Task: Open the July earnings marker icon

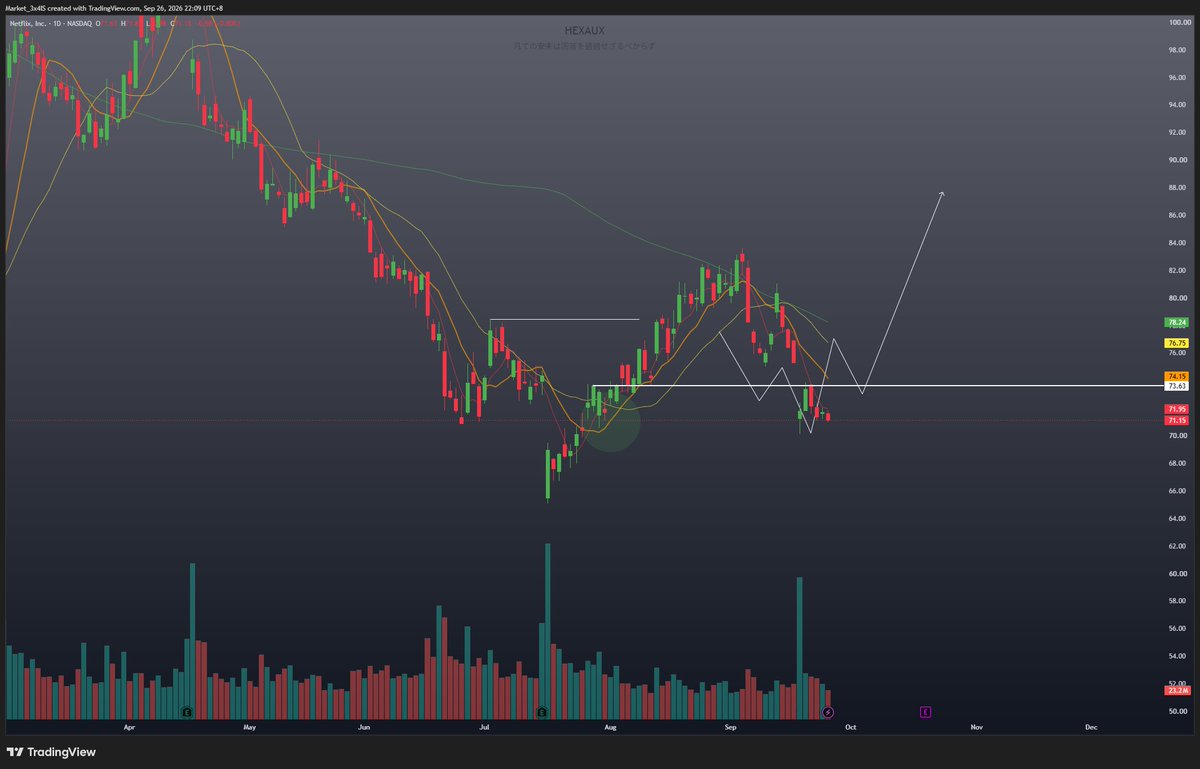Action: [541, 712]
